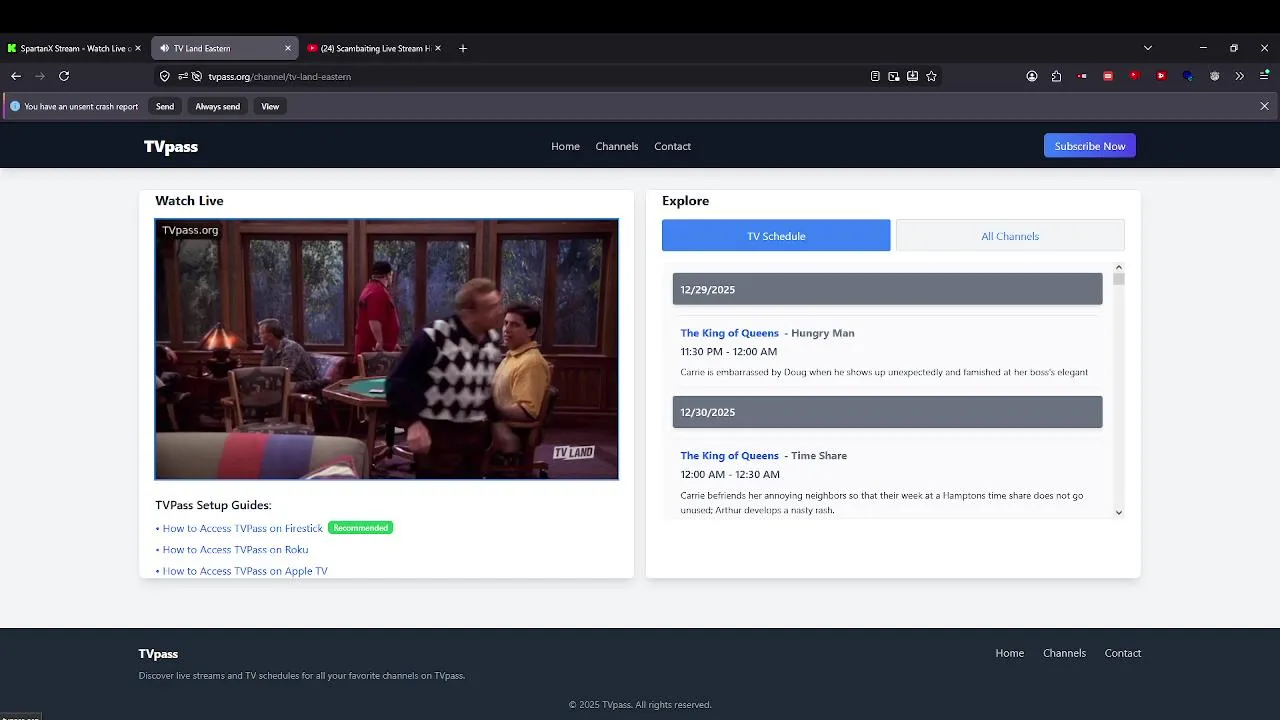Choose Always send for crash reports
This screenshot has width=1280, height=720.
coord(217,106)
